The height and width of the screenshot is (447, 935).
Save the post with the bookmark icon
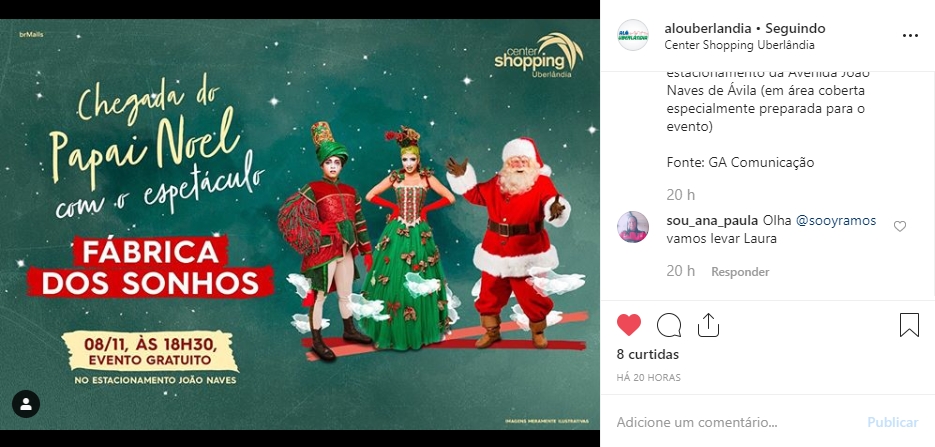point(909,325)
